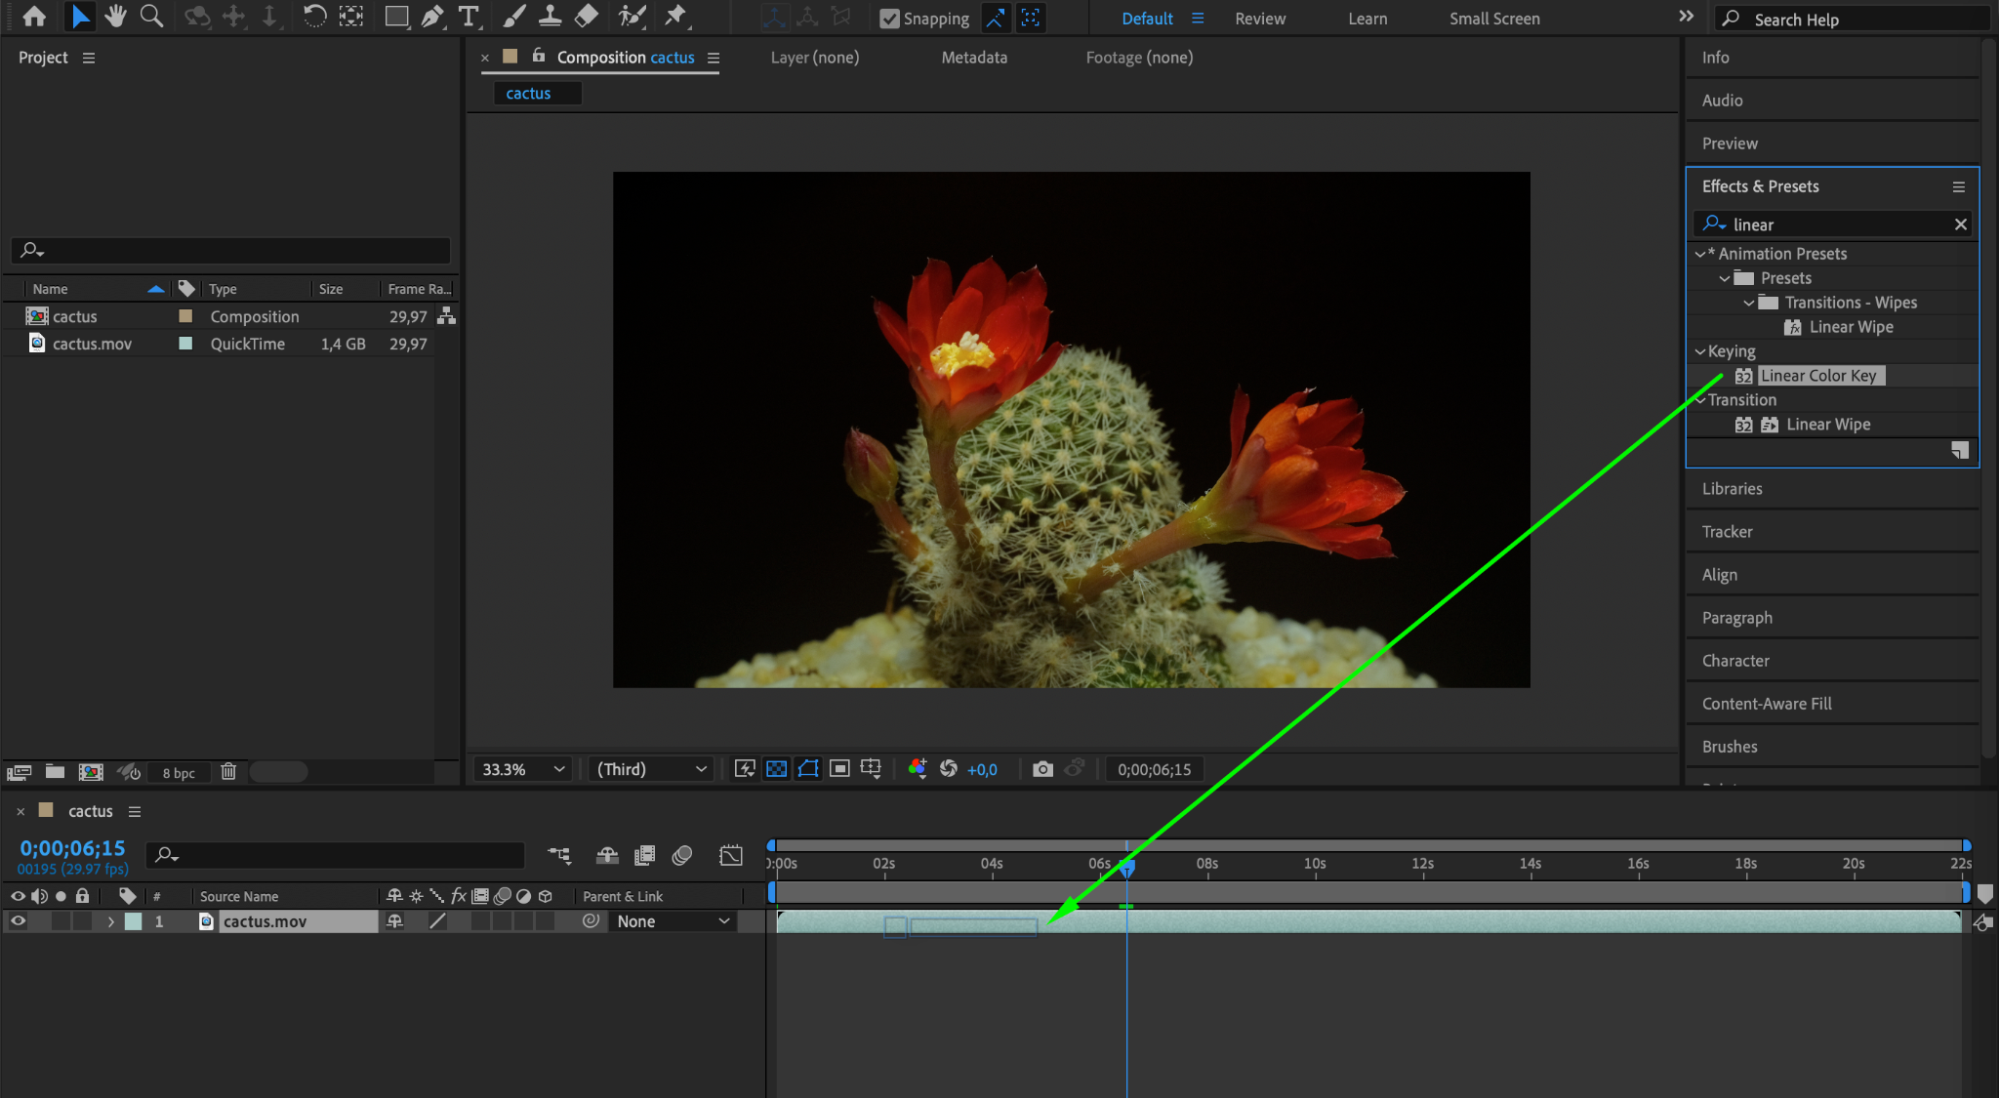Select the Type tool

[468, 16]
